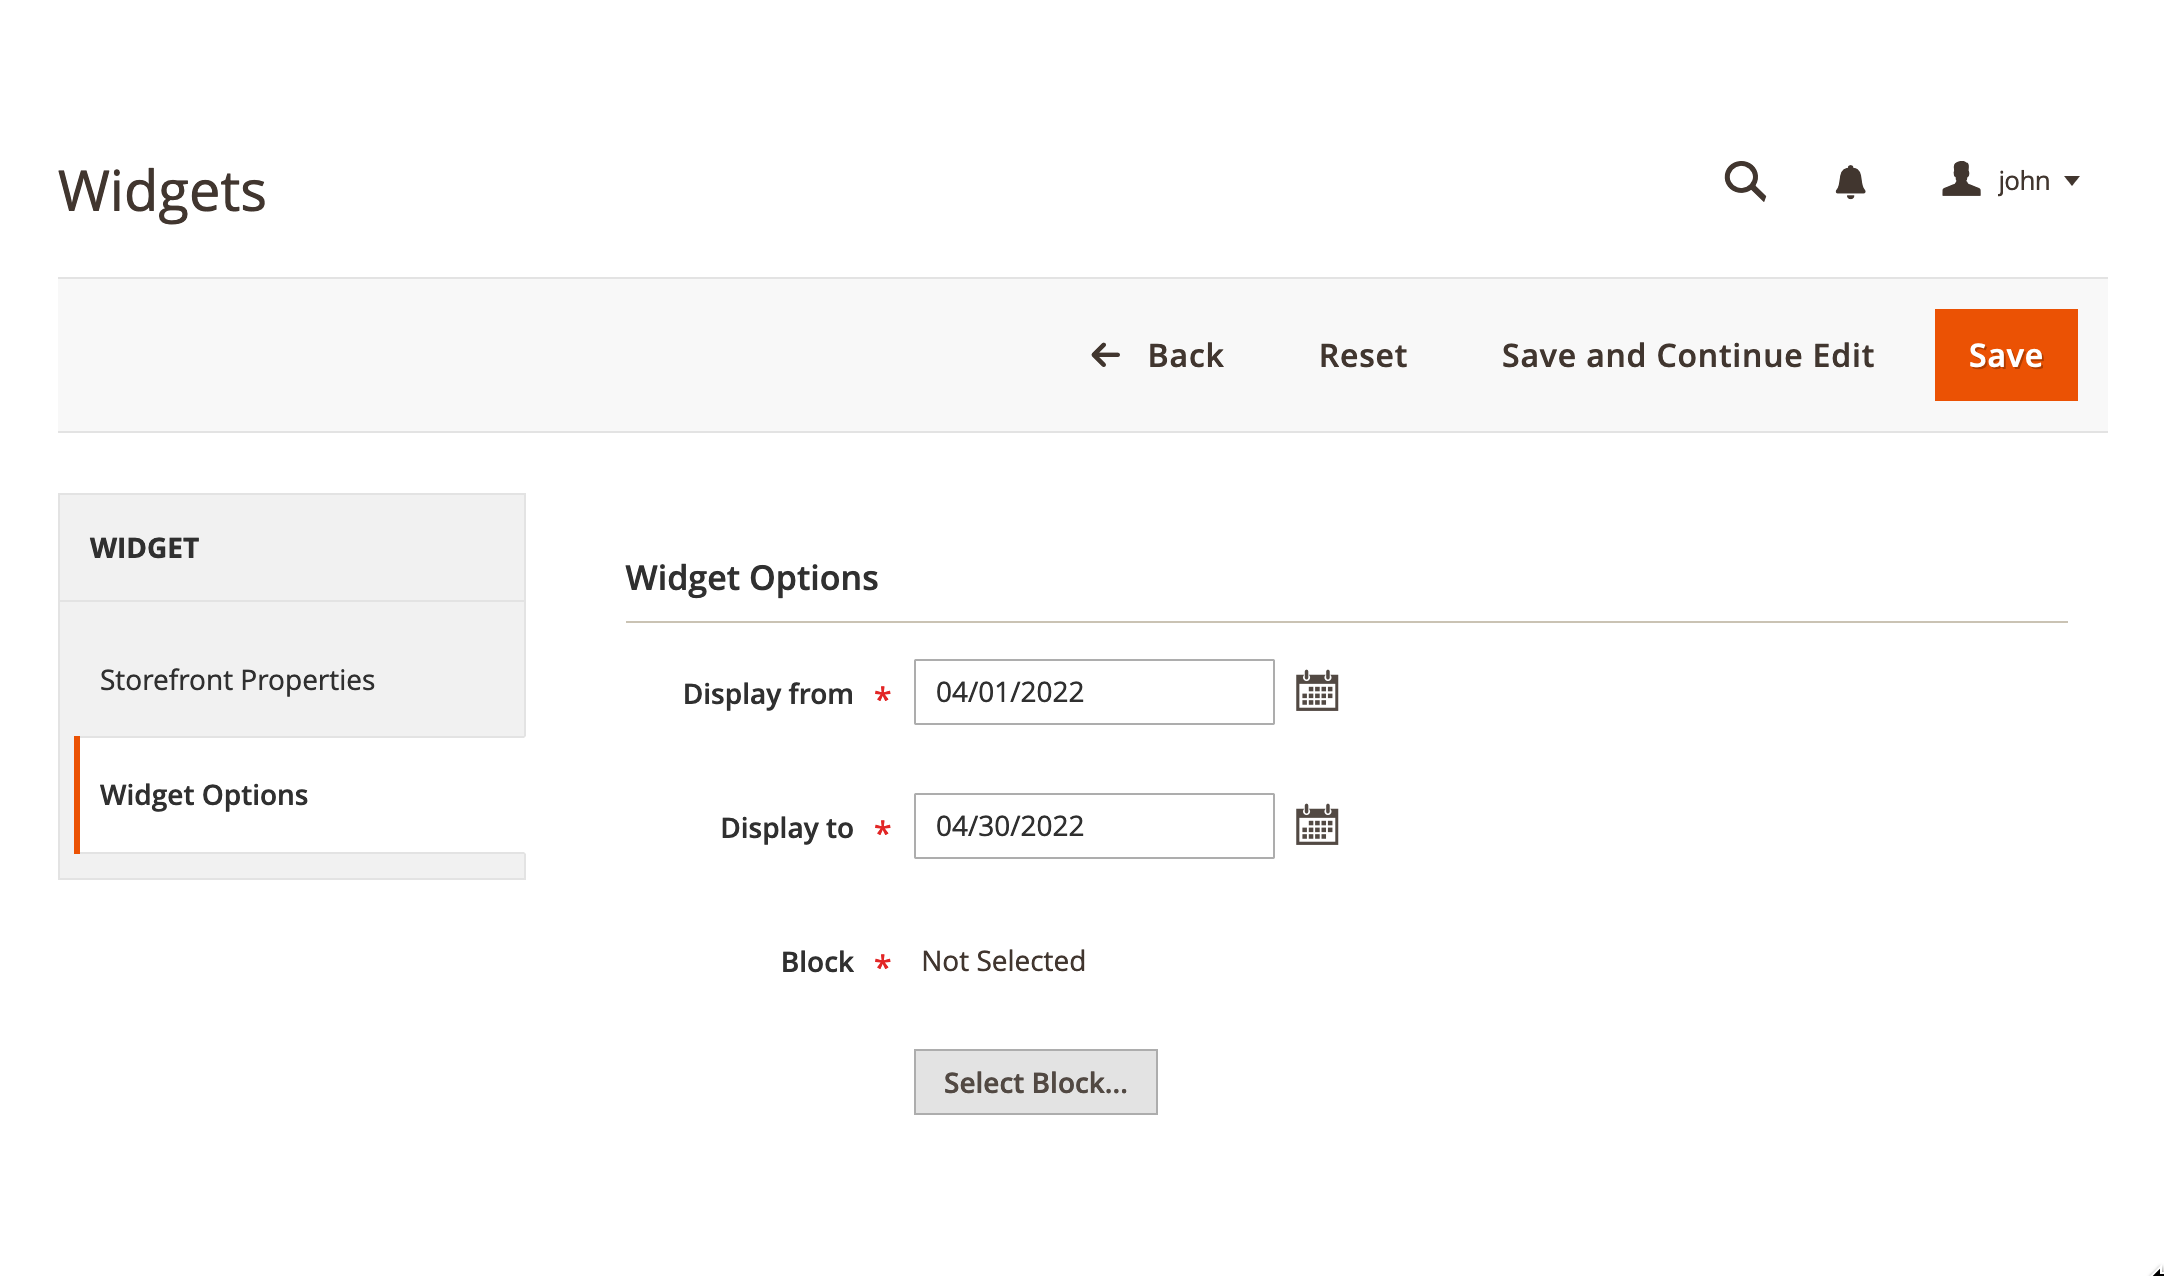This screenshot has height=1276, width=2164.
Task: Open calendar picker for Display to
Action: pyautogui.click(x=1316, y=826)
